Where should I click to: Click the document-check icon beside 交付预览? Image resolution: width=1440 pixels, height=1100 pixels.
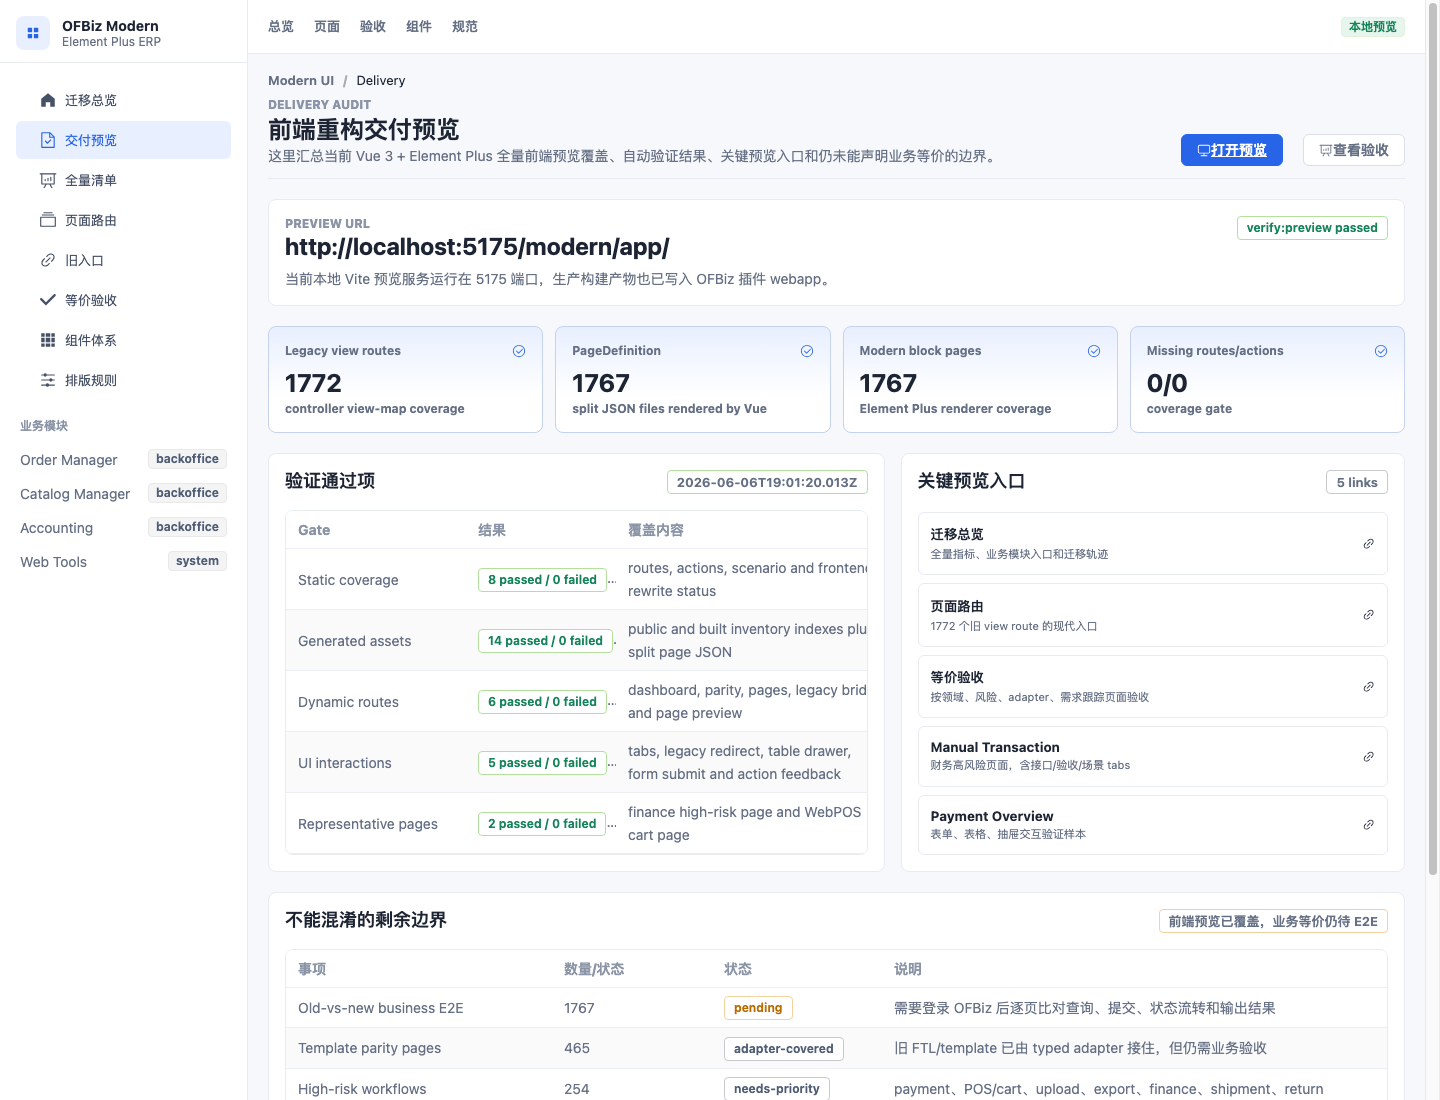(x=48, y=140)
